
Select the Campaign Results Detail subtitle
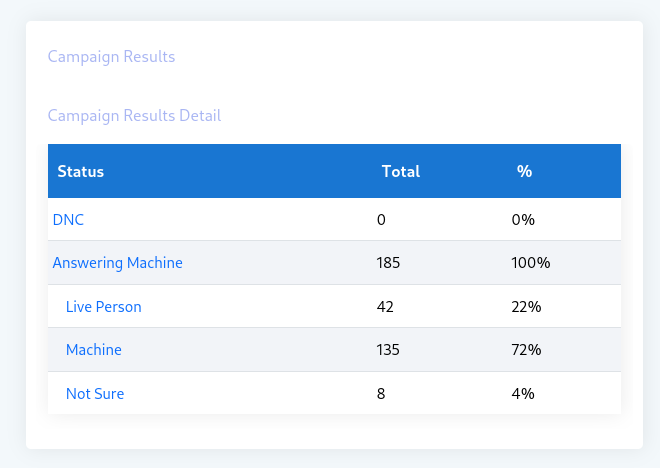[x=134, y=116]
